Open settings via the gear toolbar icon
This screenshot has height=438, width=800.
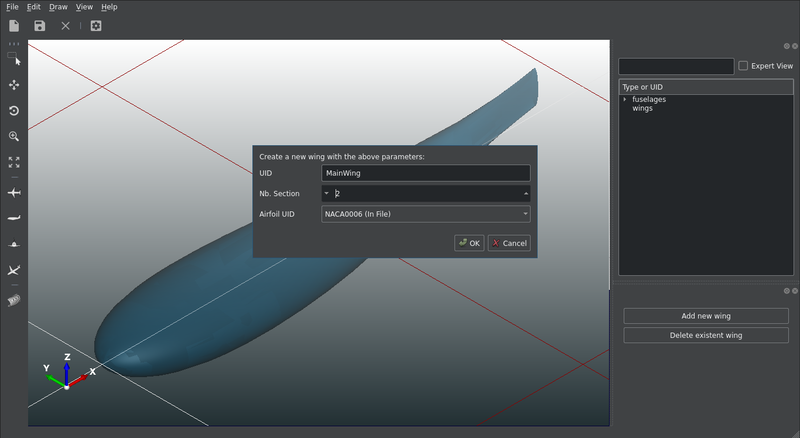click(x=96, y=26)
